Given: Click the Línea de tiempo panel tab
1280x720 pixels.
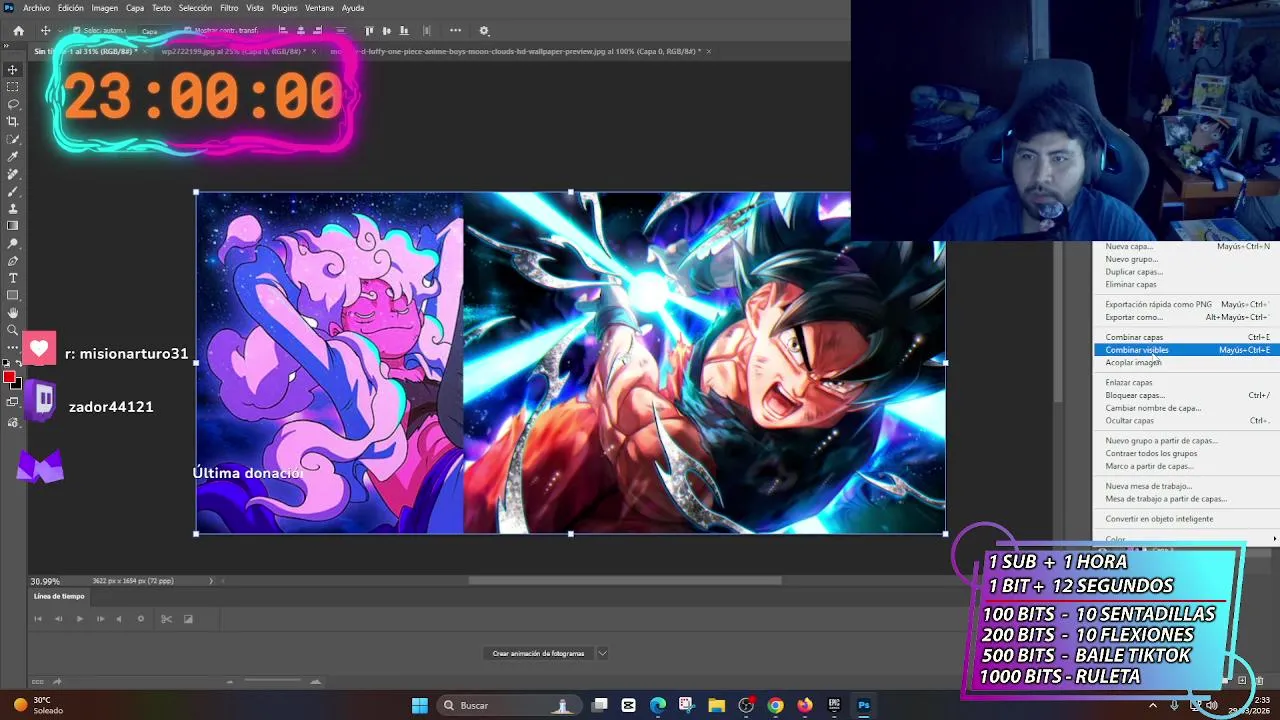Looking at the screenshot, I should click(59, 596).
